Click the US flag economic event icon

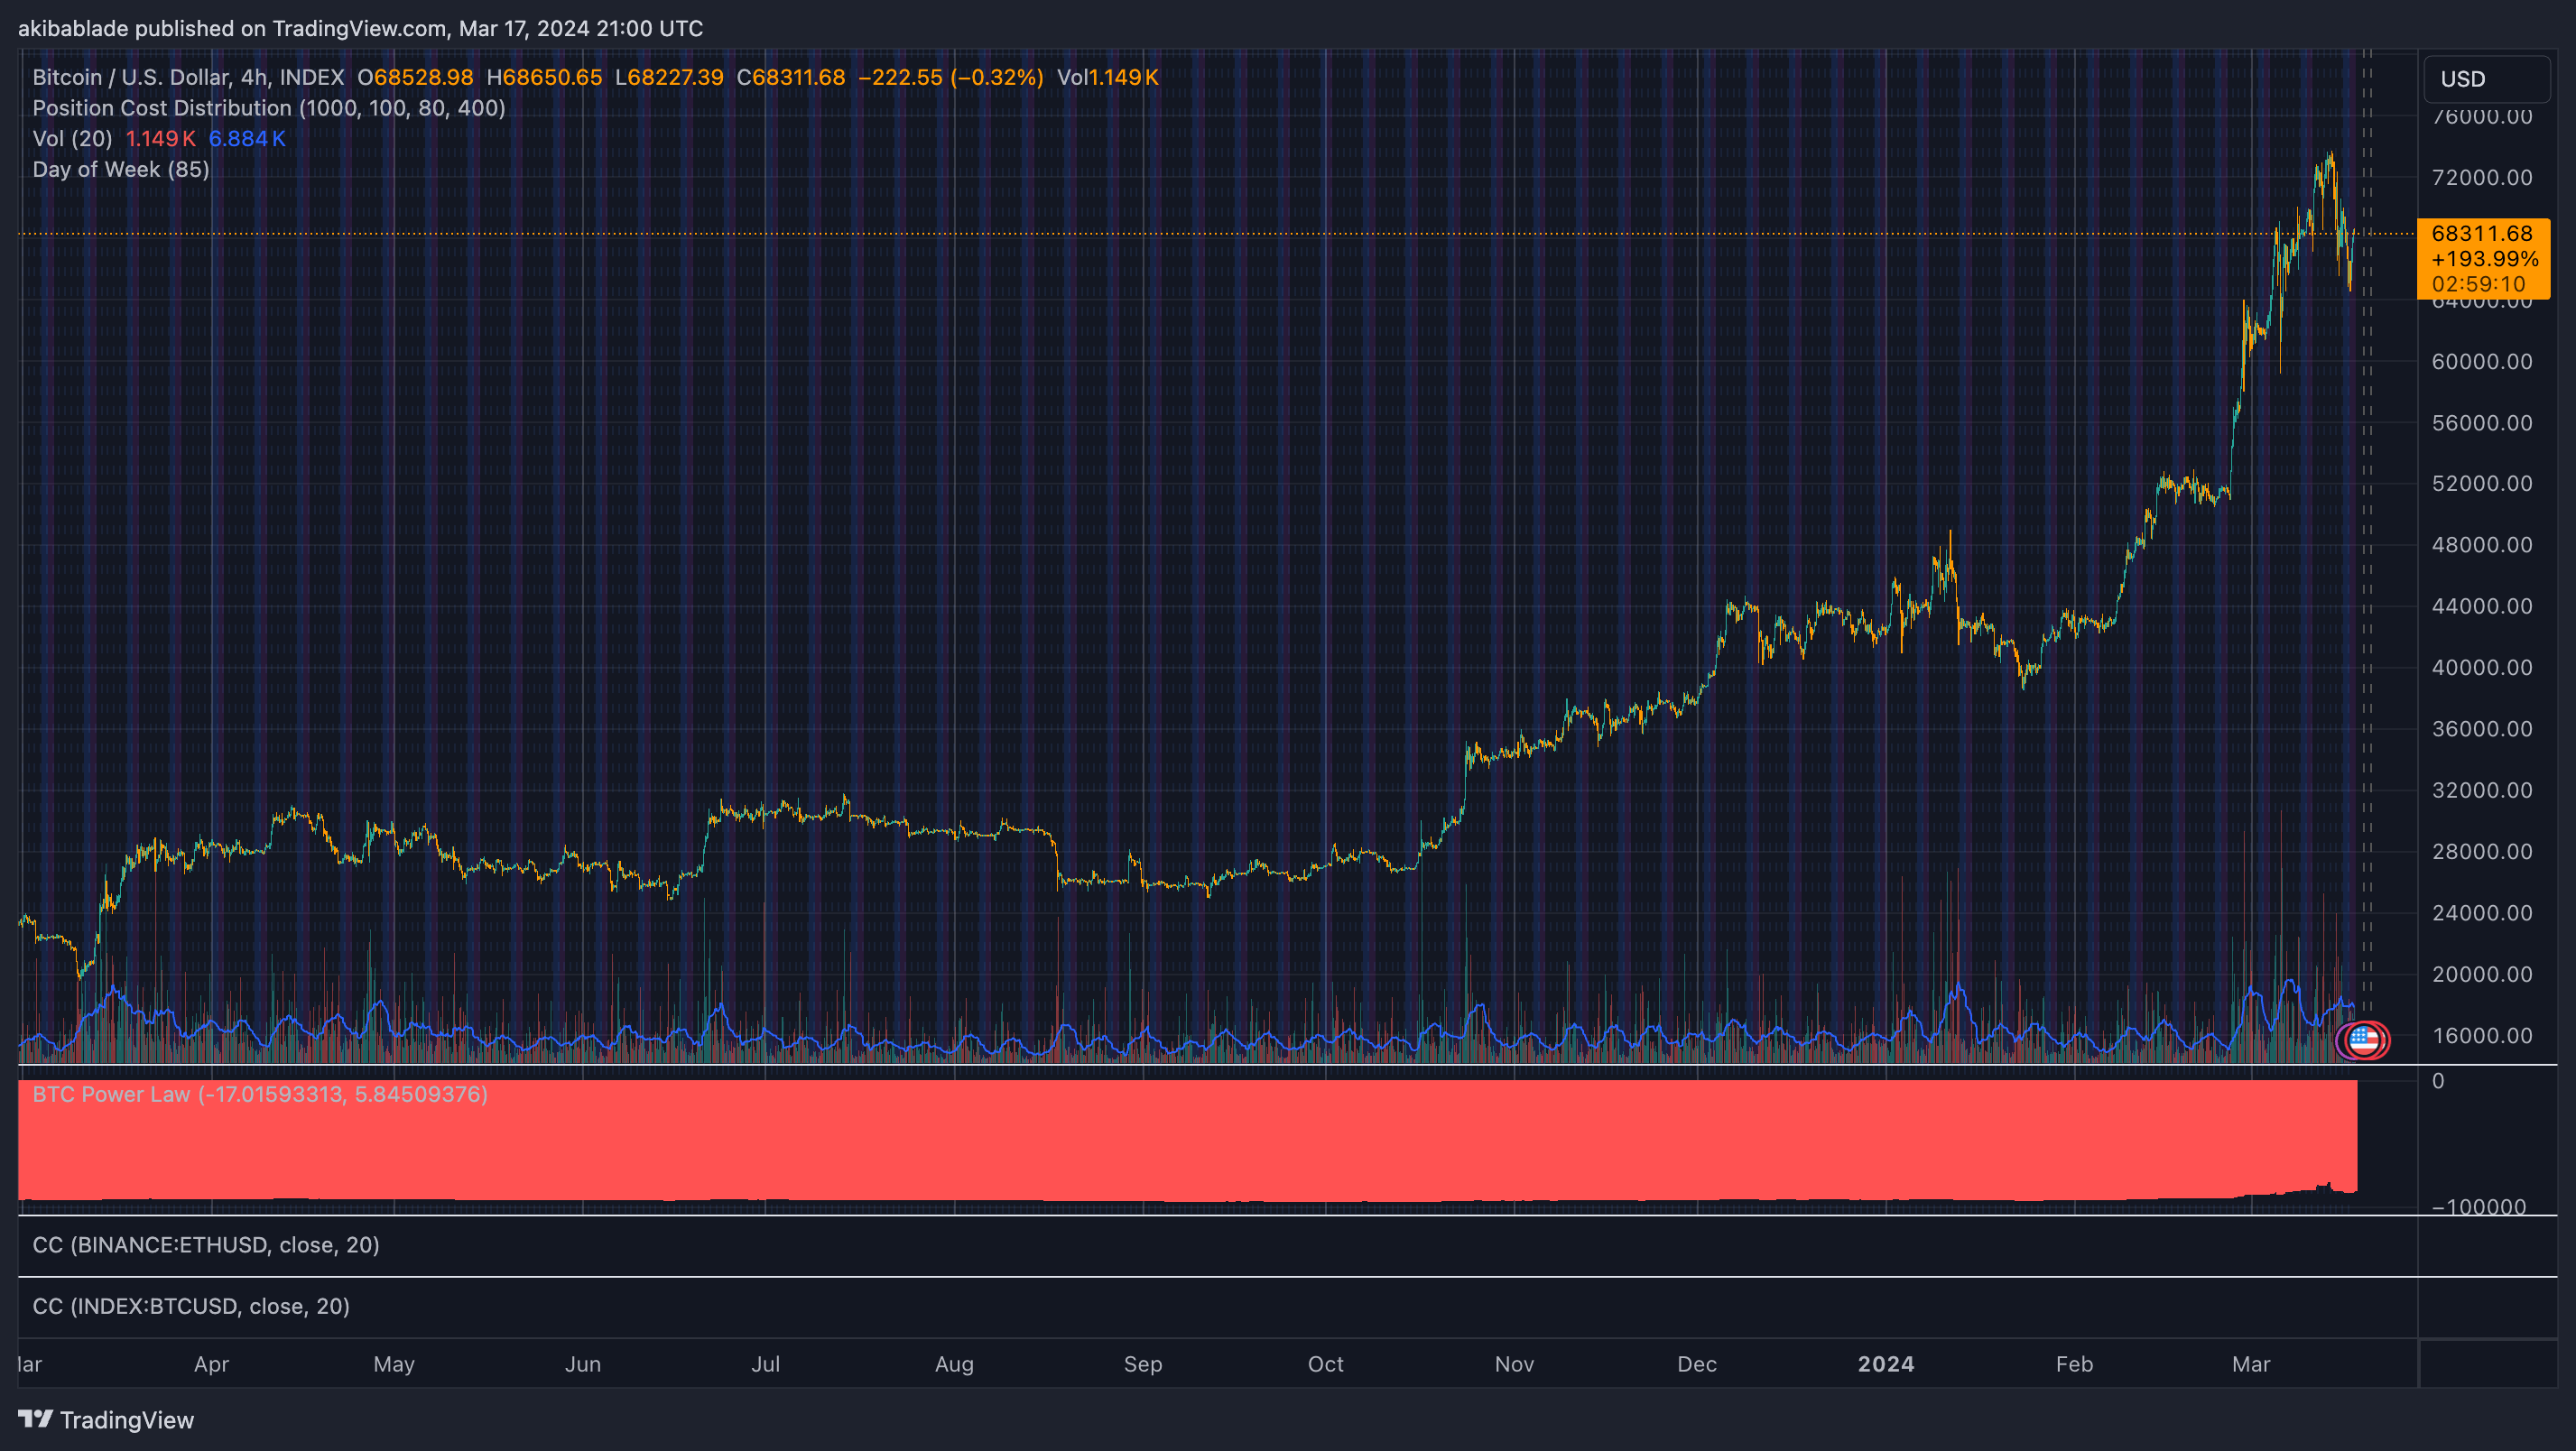pos(2364,1040)
